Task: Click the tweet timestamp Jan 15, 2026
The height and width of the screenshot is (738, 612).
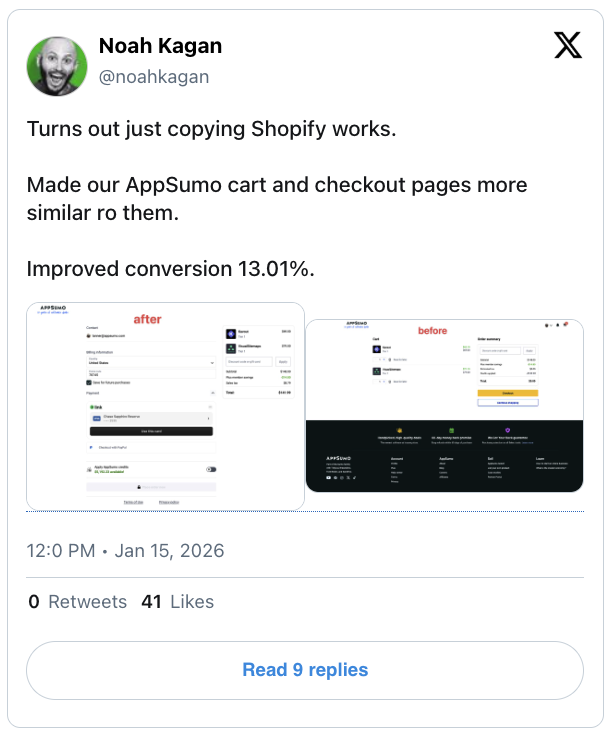Action: [169, 551]
